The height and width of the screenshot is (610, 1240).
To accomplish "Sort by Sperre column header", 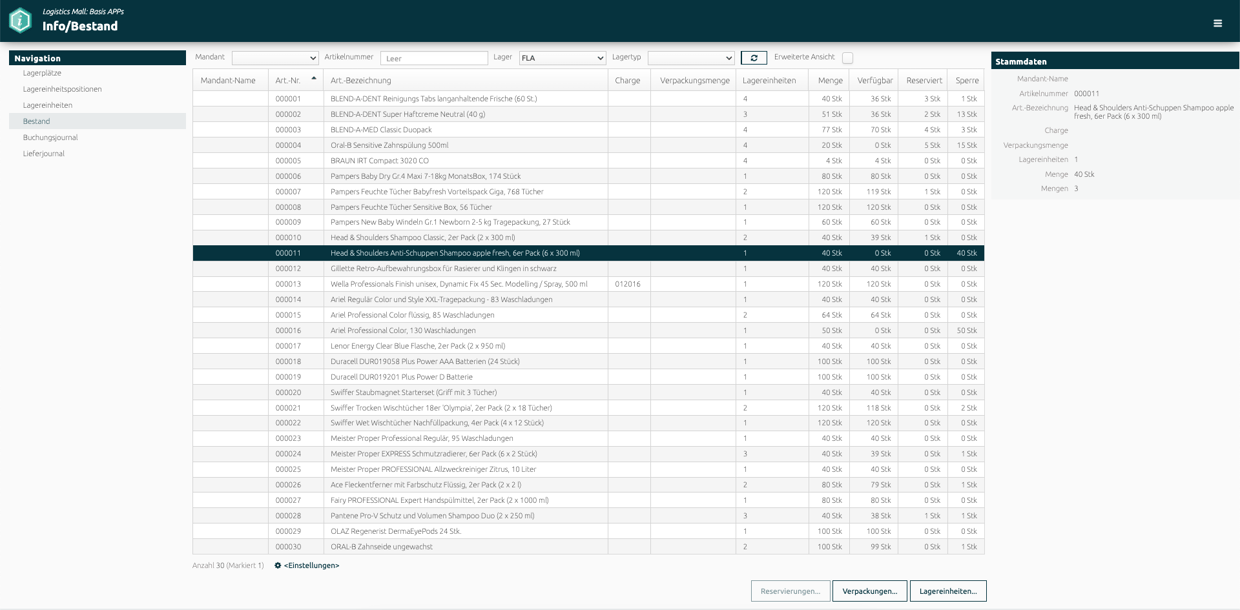I will click(966, 80).
